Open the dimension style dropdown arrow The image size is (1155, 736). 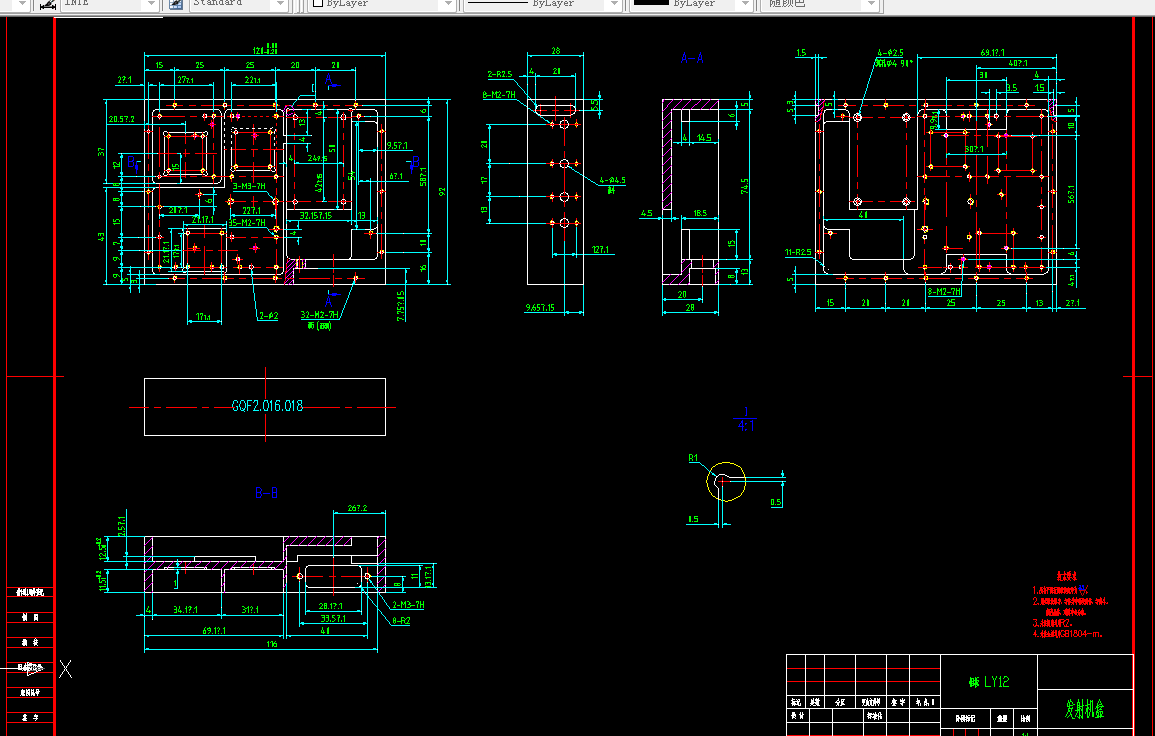[150, 4]
